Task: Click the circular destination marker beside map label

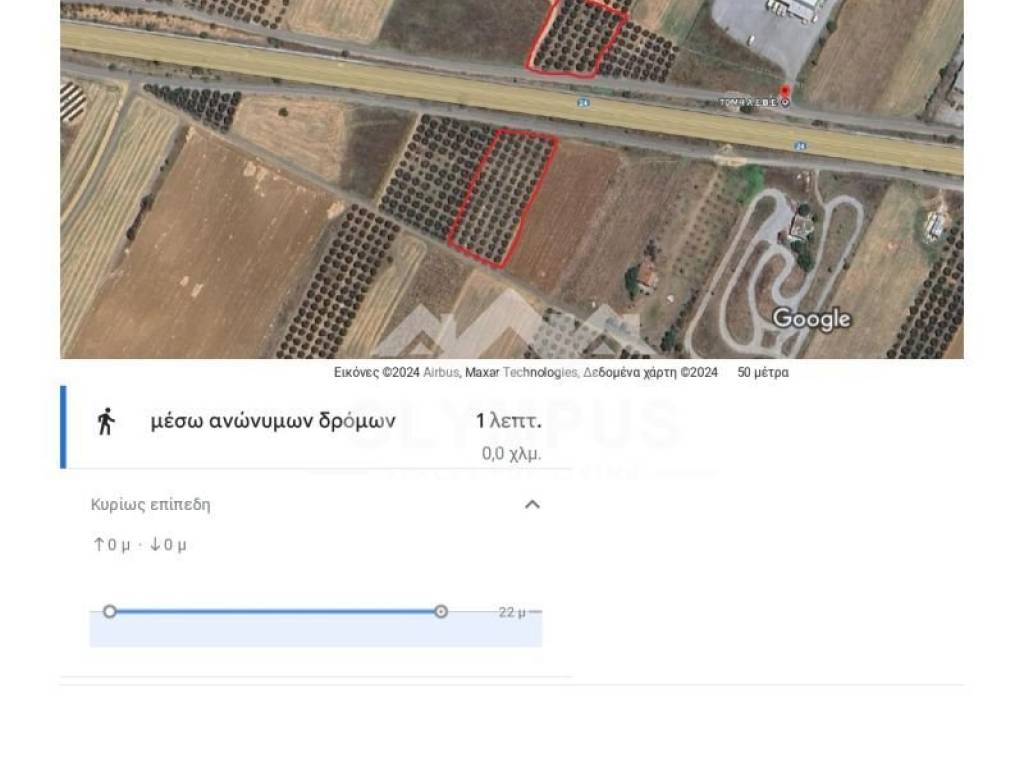Action: 786,102
